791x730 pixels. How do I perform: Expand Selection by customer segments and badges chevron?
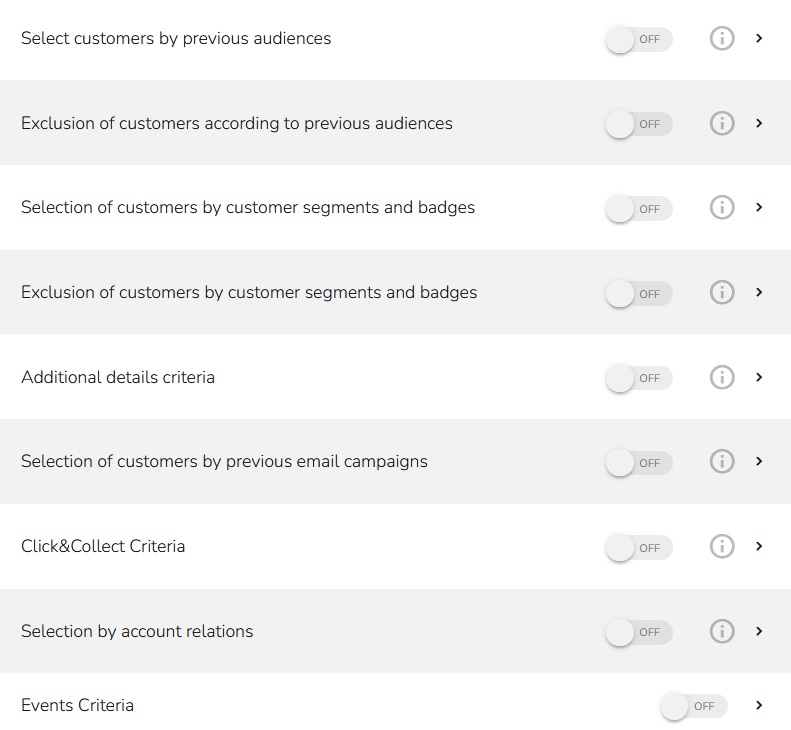(760, 208)
